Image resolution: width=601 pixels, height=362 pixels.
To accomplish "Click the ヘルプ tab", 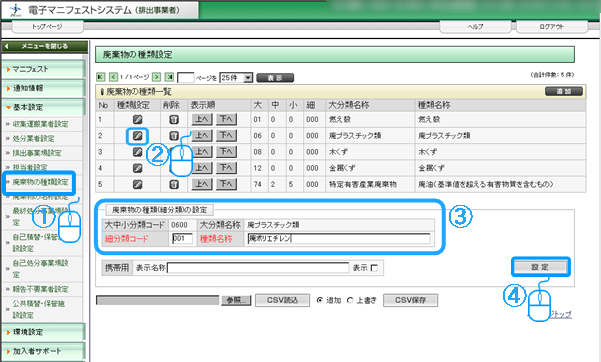I will [475, 26].
